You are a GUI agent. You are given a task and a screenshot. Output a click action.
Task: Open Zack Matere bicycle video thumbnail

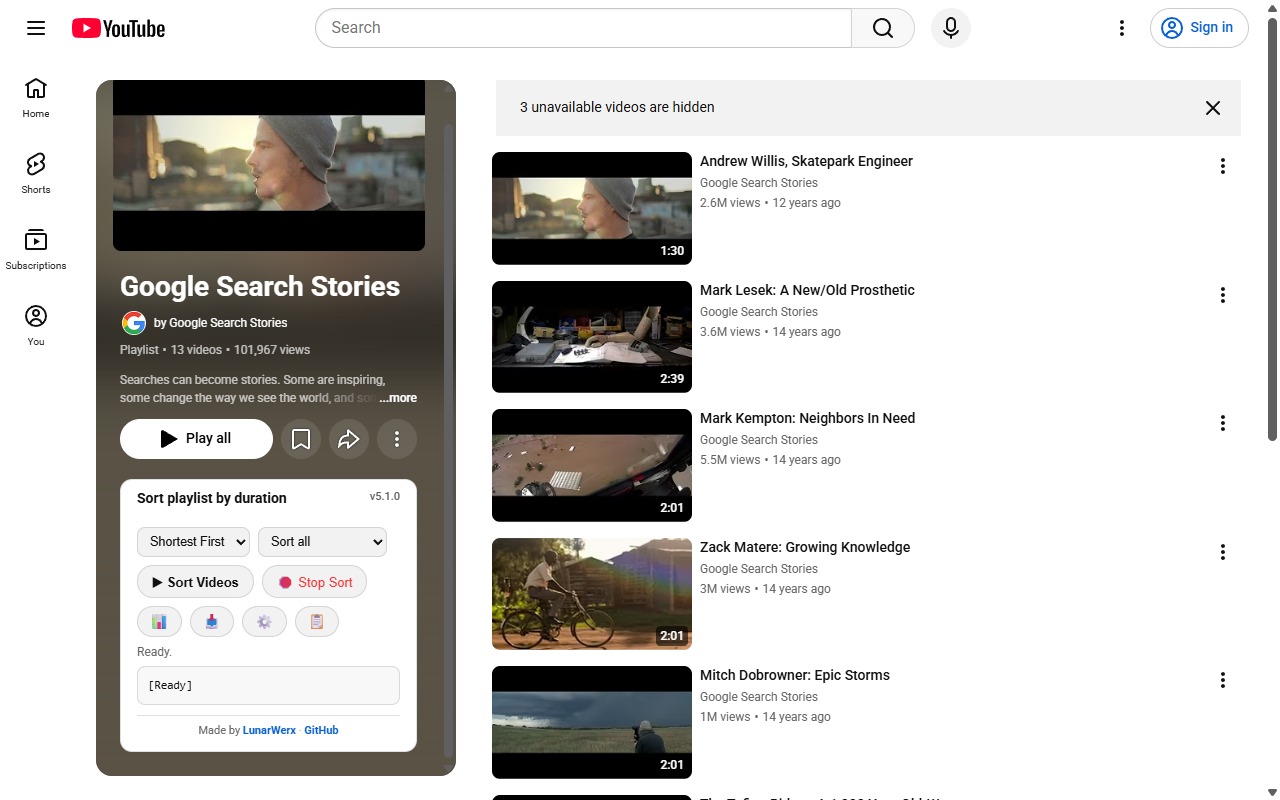click(x=592, y=594)
